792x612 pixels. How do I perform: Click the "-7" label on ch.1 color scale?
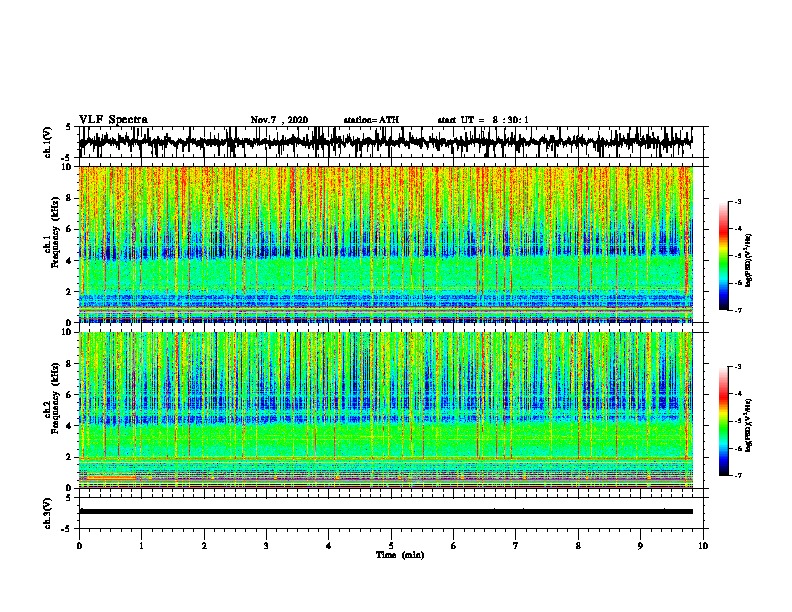coord(737,310)
